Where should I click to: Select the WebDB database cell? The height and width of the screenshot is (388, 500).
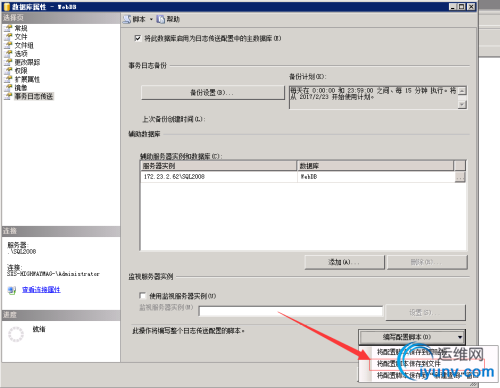pos(376,177)
